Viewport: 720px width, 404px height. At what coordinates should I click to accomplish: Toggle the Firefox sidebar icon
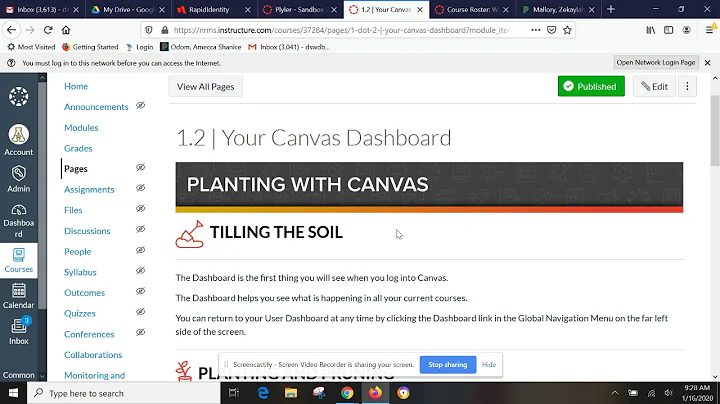(669, 30)
